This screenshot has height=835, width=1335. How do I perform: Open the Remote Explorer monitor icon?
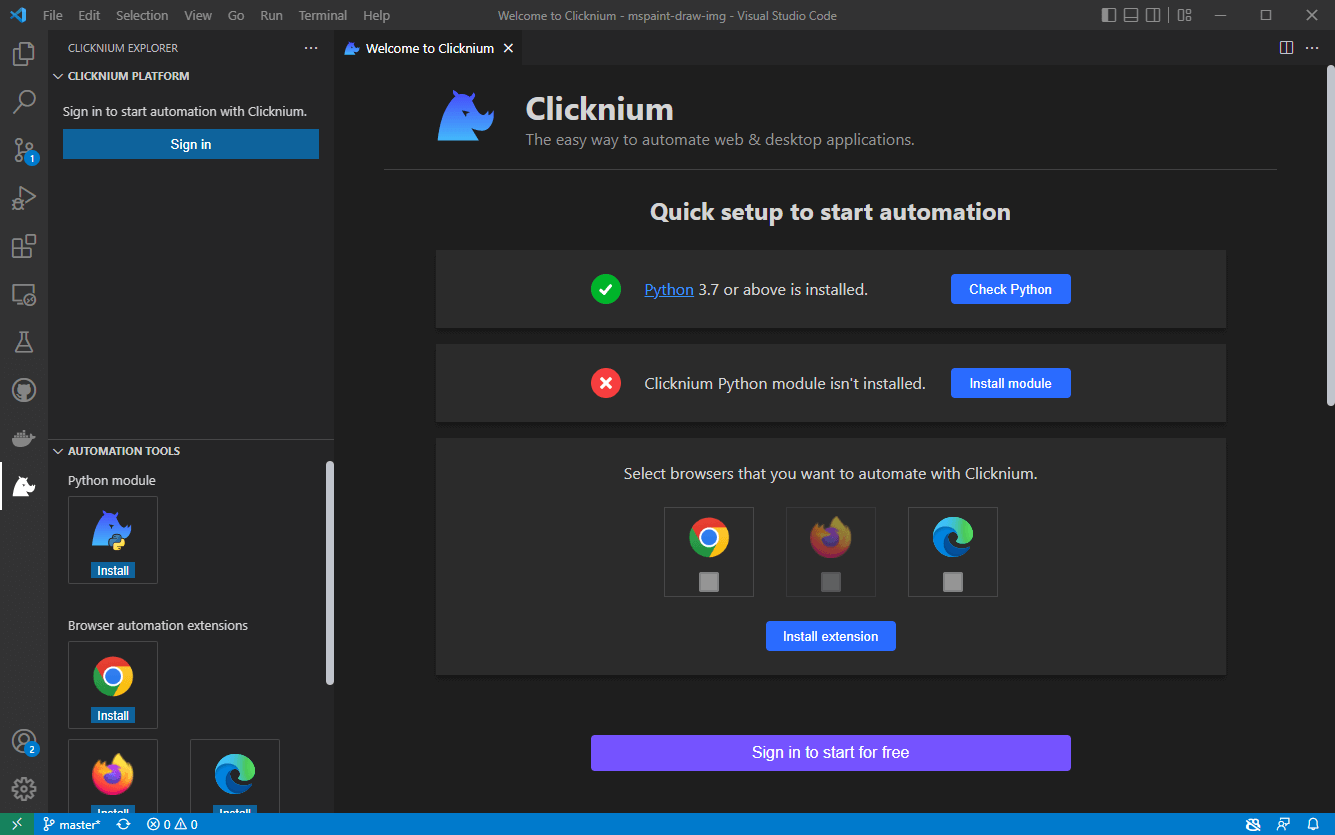pos(24,294)
